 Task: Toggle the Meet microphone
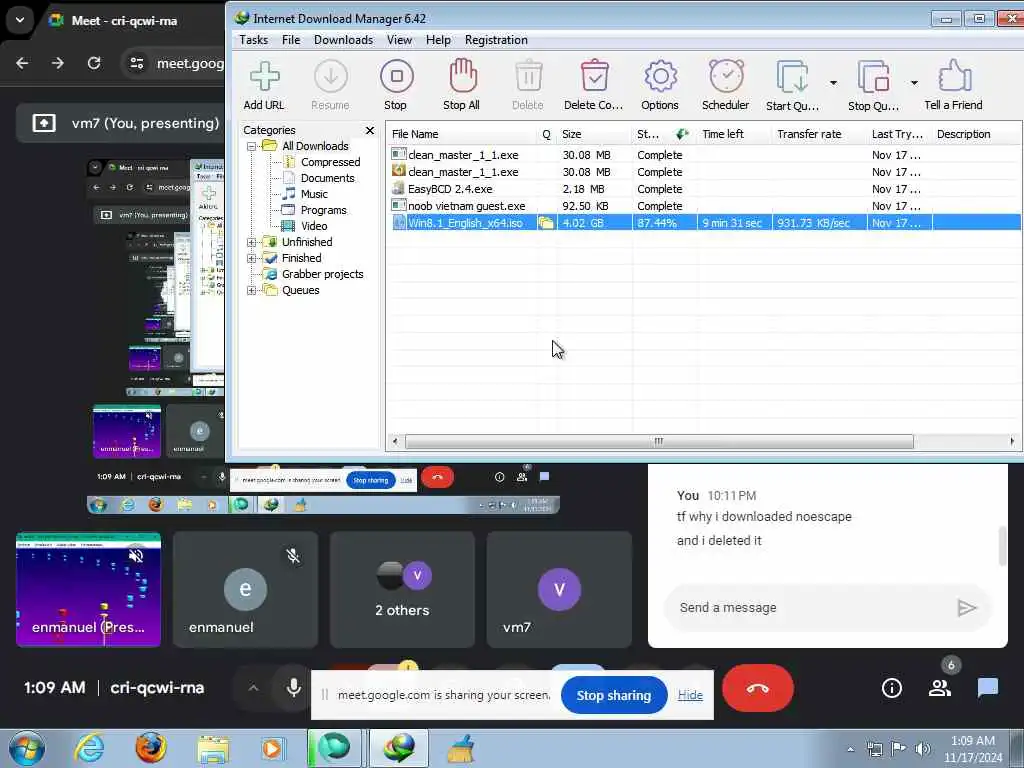tap(294, 688)
